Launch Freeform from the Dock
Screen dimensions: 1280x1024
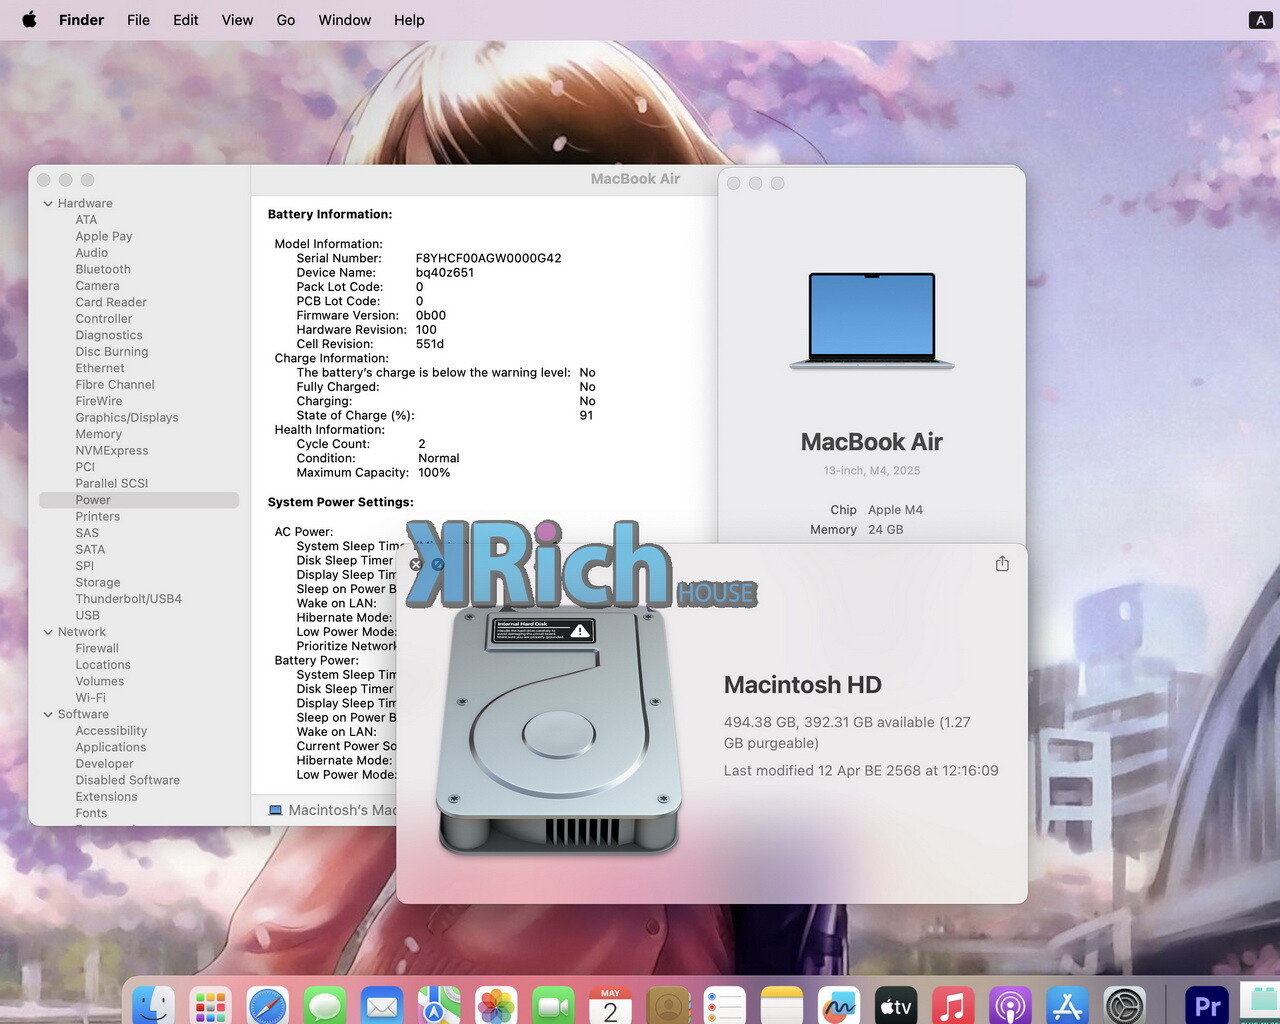tap(839, 1005)
